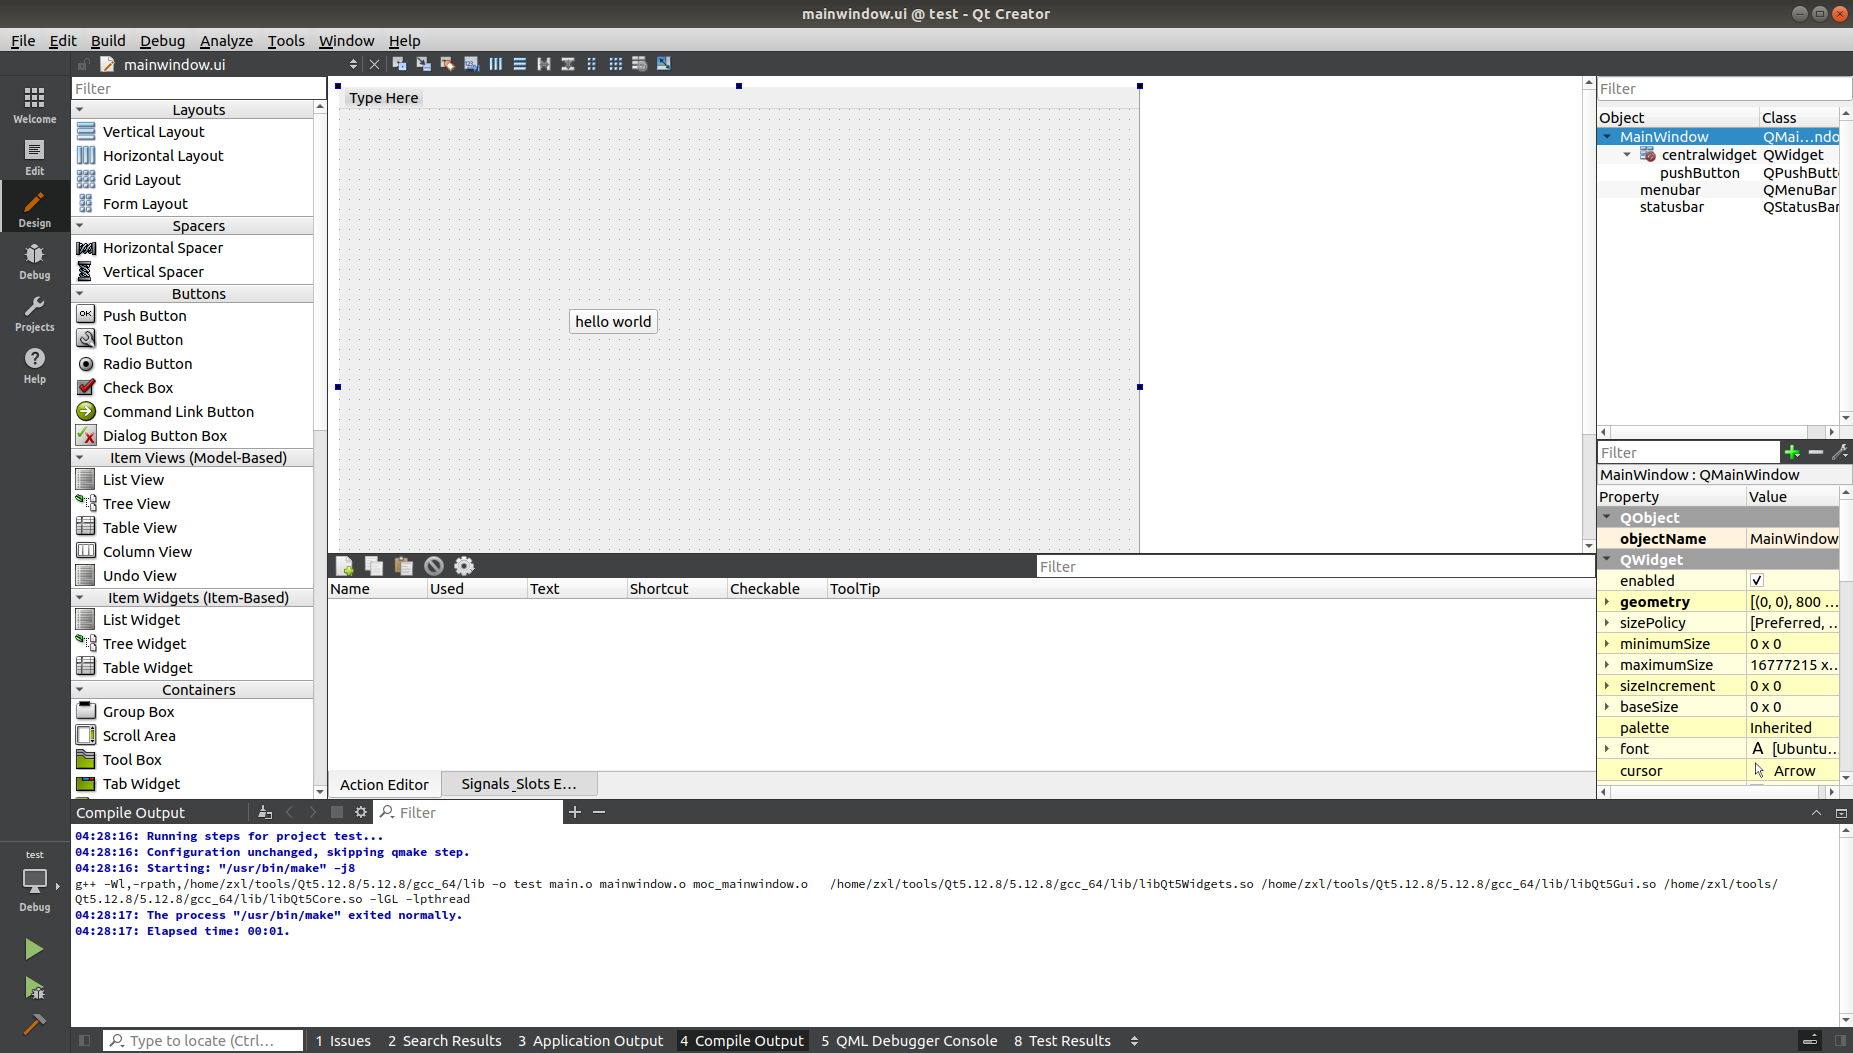The width and height of the screenshot is (1853, 1053).
Task: Expand the geometry property row
Action: point(1608,601)
